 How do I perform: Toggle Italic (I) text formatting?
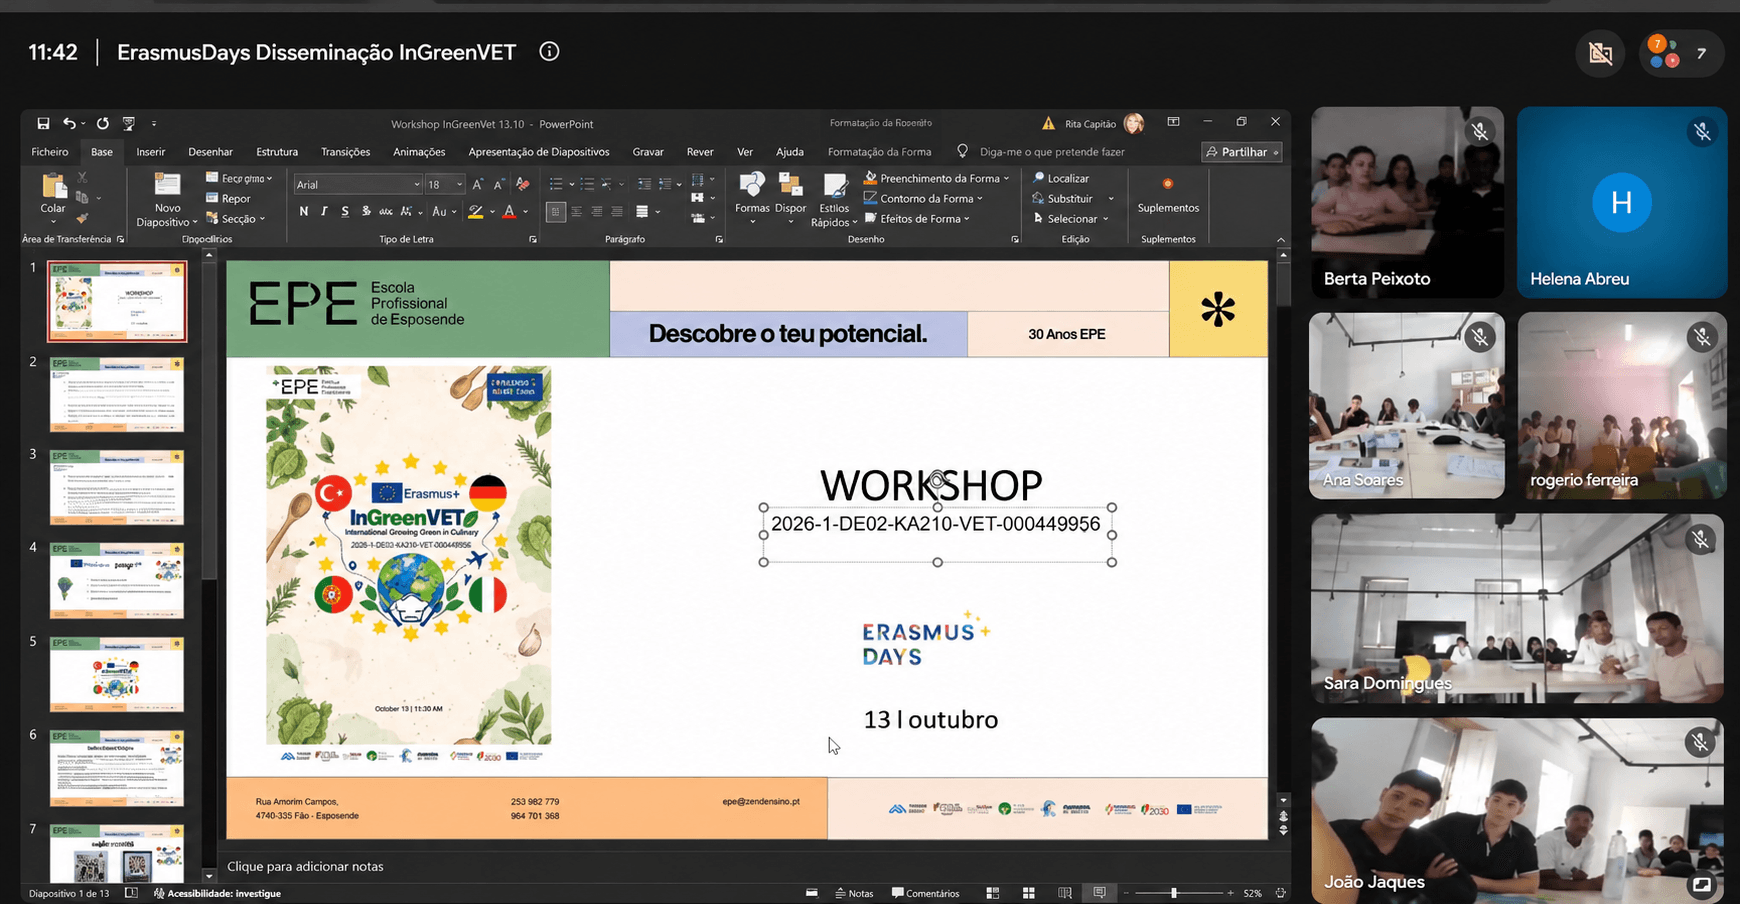[x=324, y=212]
